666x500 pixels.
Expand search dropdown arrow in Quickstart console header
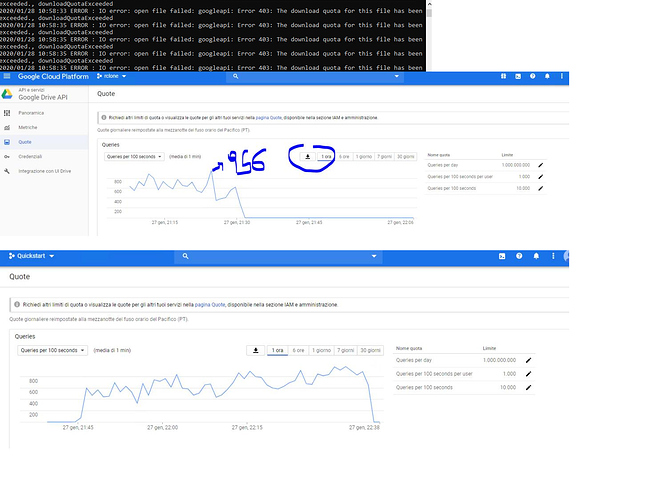coord(374,256)
